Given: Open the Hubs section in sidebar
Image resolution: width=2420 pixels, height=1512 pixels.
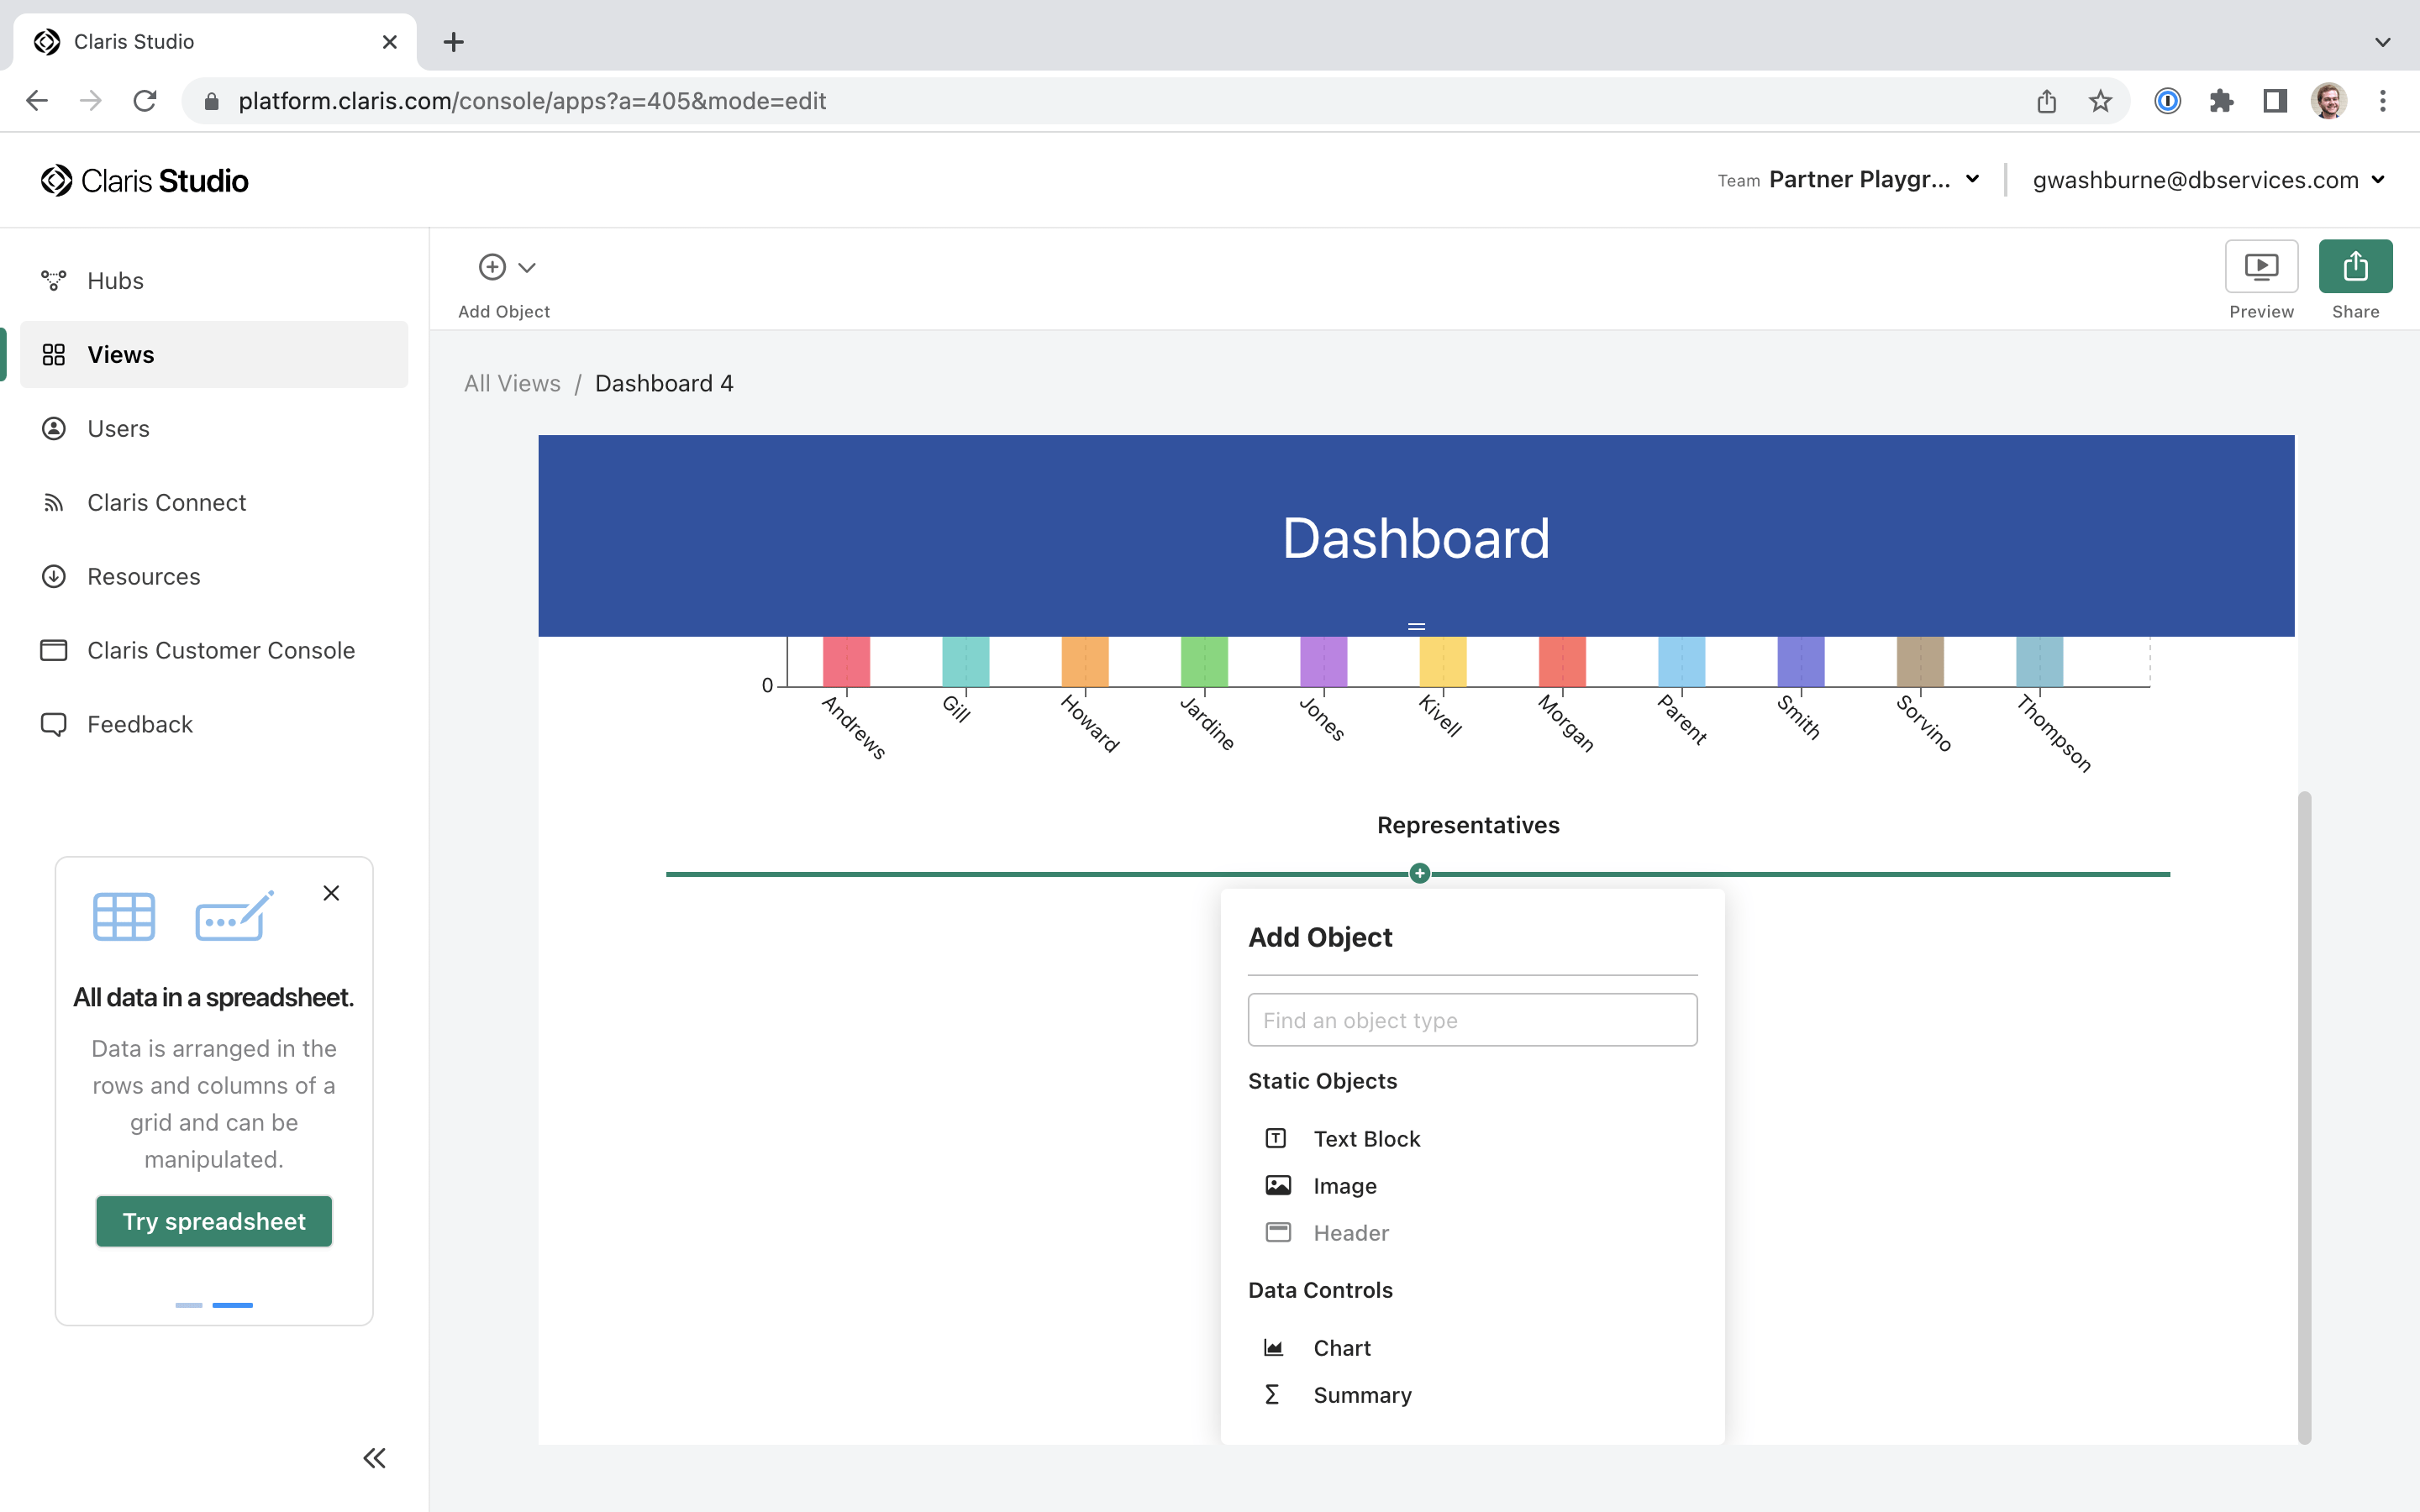Looking at the screenshot, I should (214, 281).
